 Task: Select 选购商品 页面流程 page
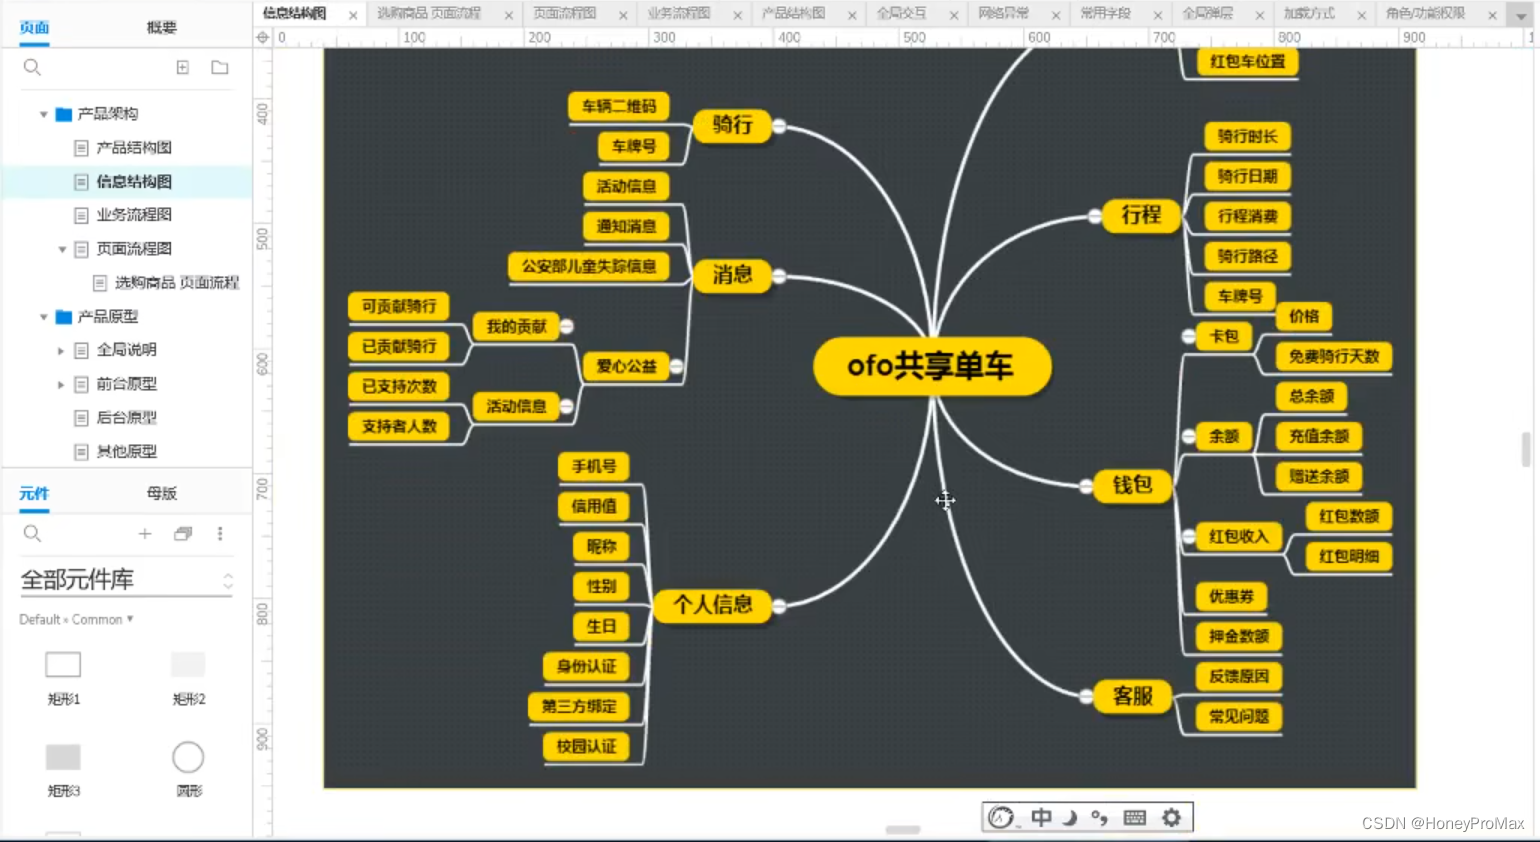pos(177,283)
